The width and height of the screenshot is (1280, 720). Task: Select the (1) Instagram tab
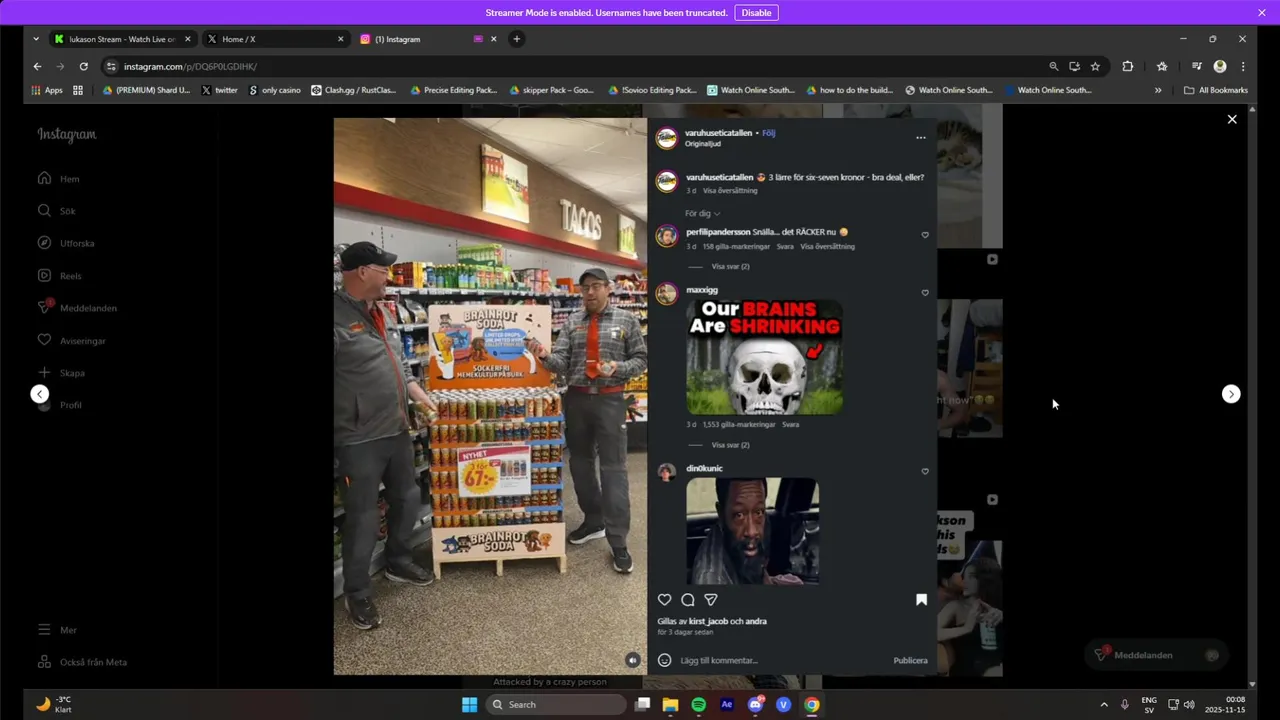point(427,39)
